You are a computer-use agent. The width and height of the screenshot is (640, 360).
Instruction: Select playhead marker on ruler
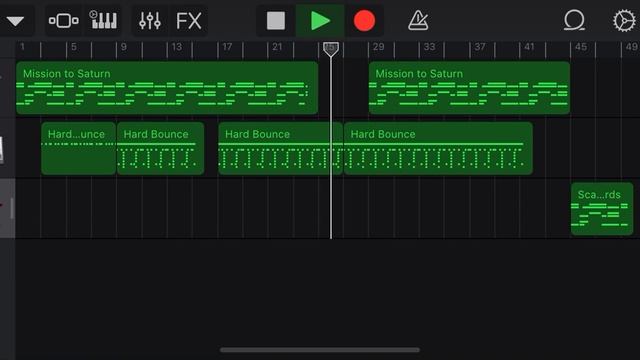point(331,49)
